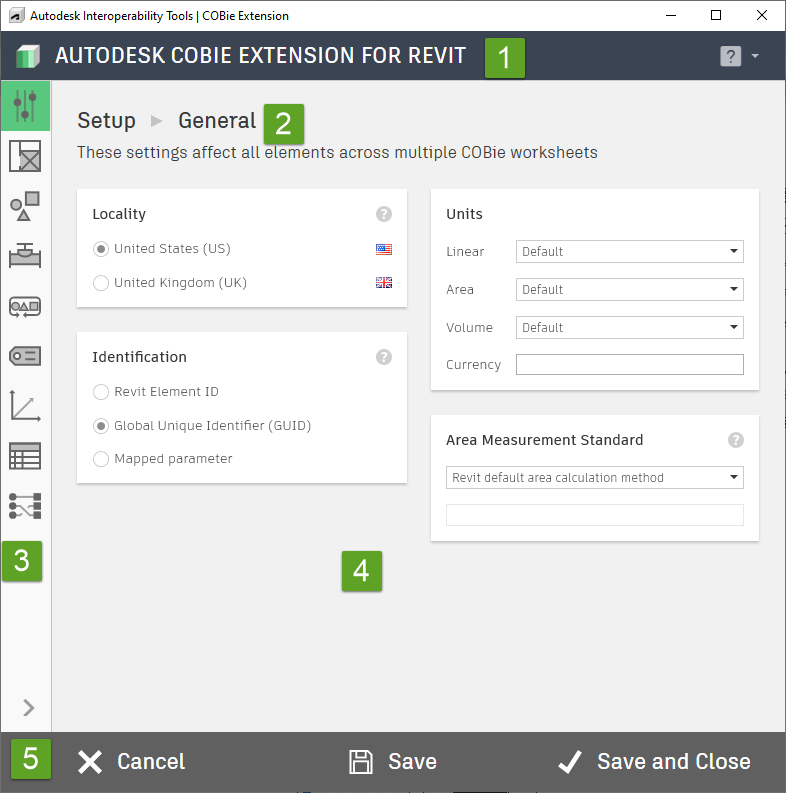This screenshot has width=786, height=793.
Task: Open the General setup sliders tab
Action: click(25, 106)
